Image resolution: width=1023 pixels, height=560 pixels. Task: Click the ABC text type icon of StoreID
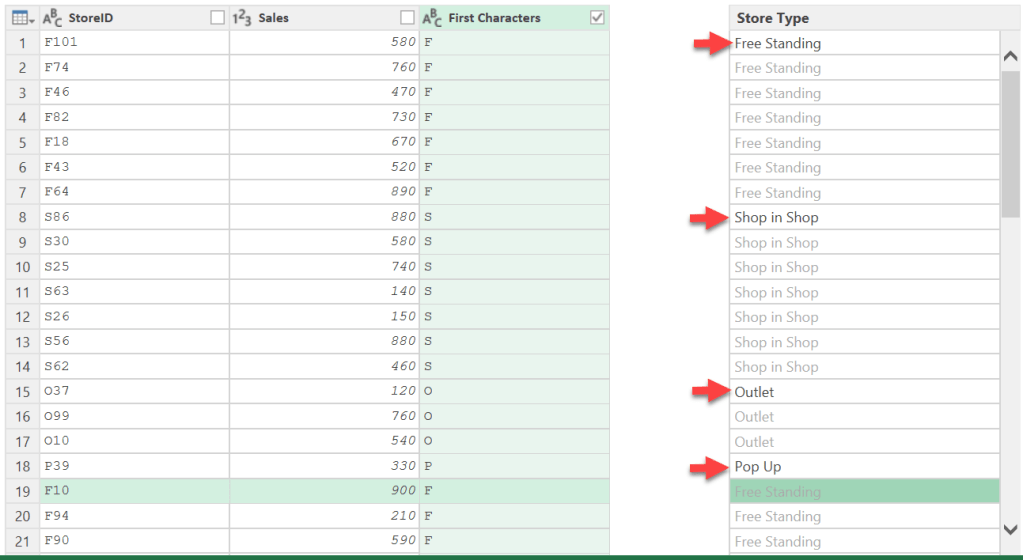pyautogui.click(x=53, y=18)
